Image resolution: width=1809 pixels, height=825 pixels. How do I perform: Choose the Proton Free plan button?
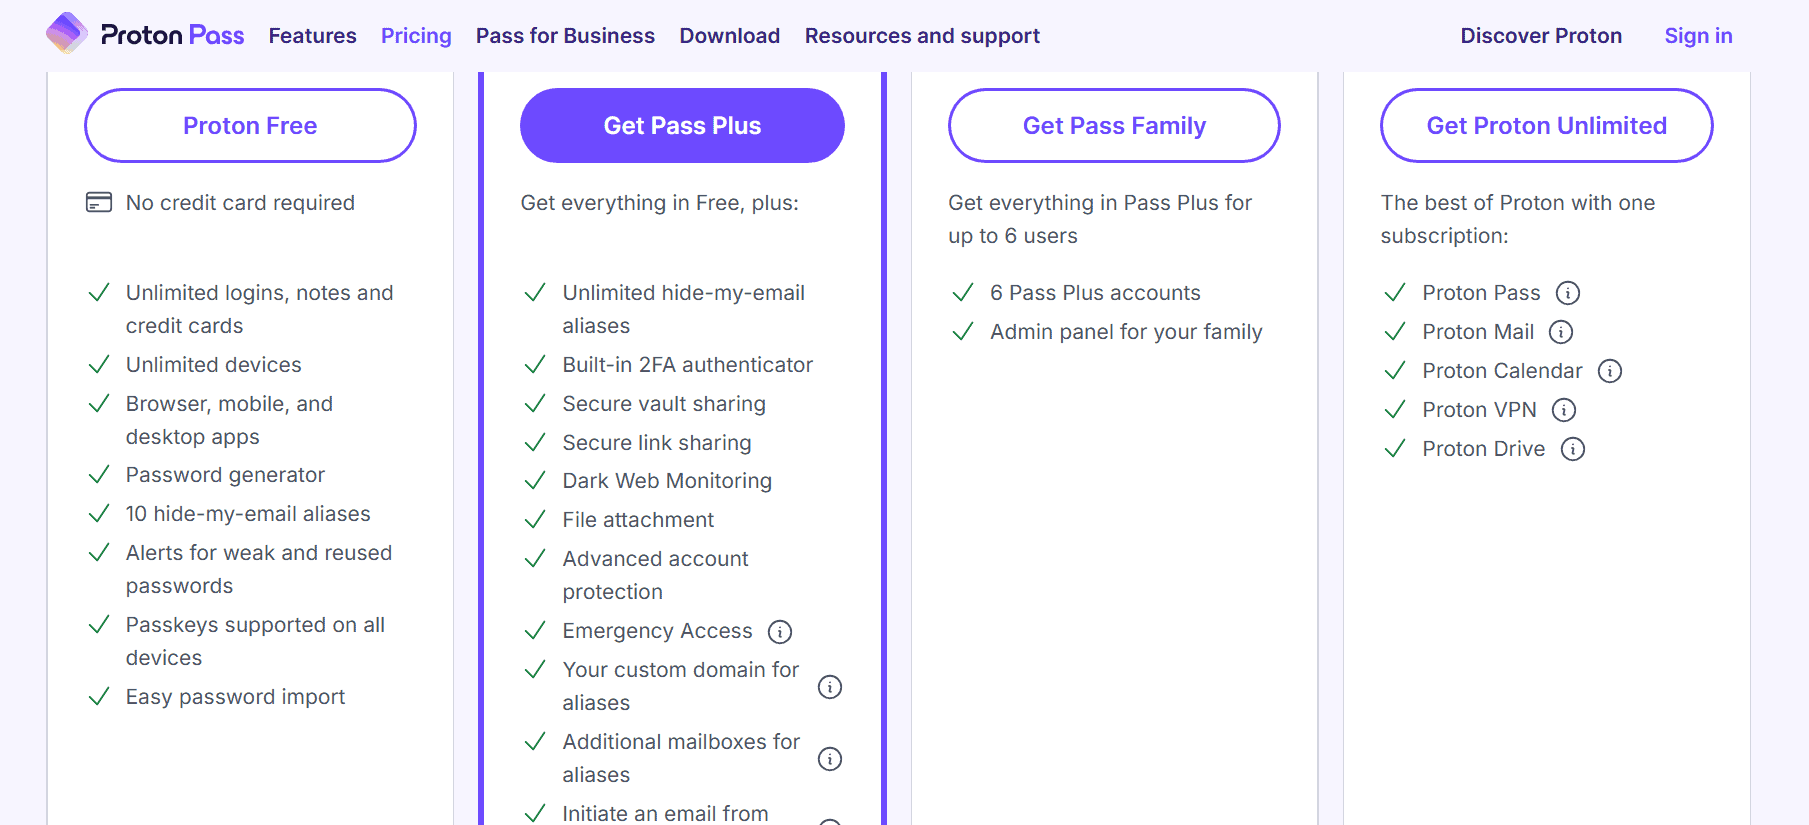pyautogui.click(x=250, y=126)
